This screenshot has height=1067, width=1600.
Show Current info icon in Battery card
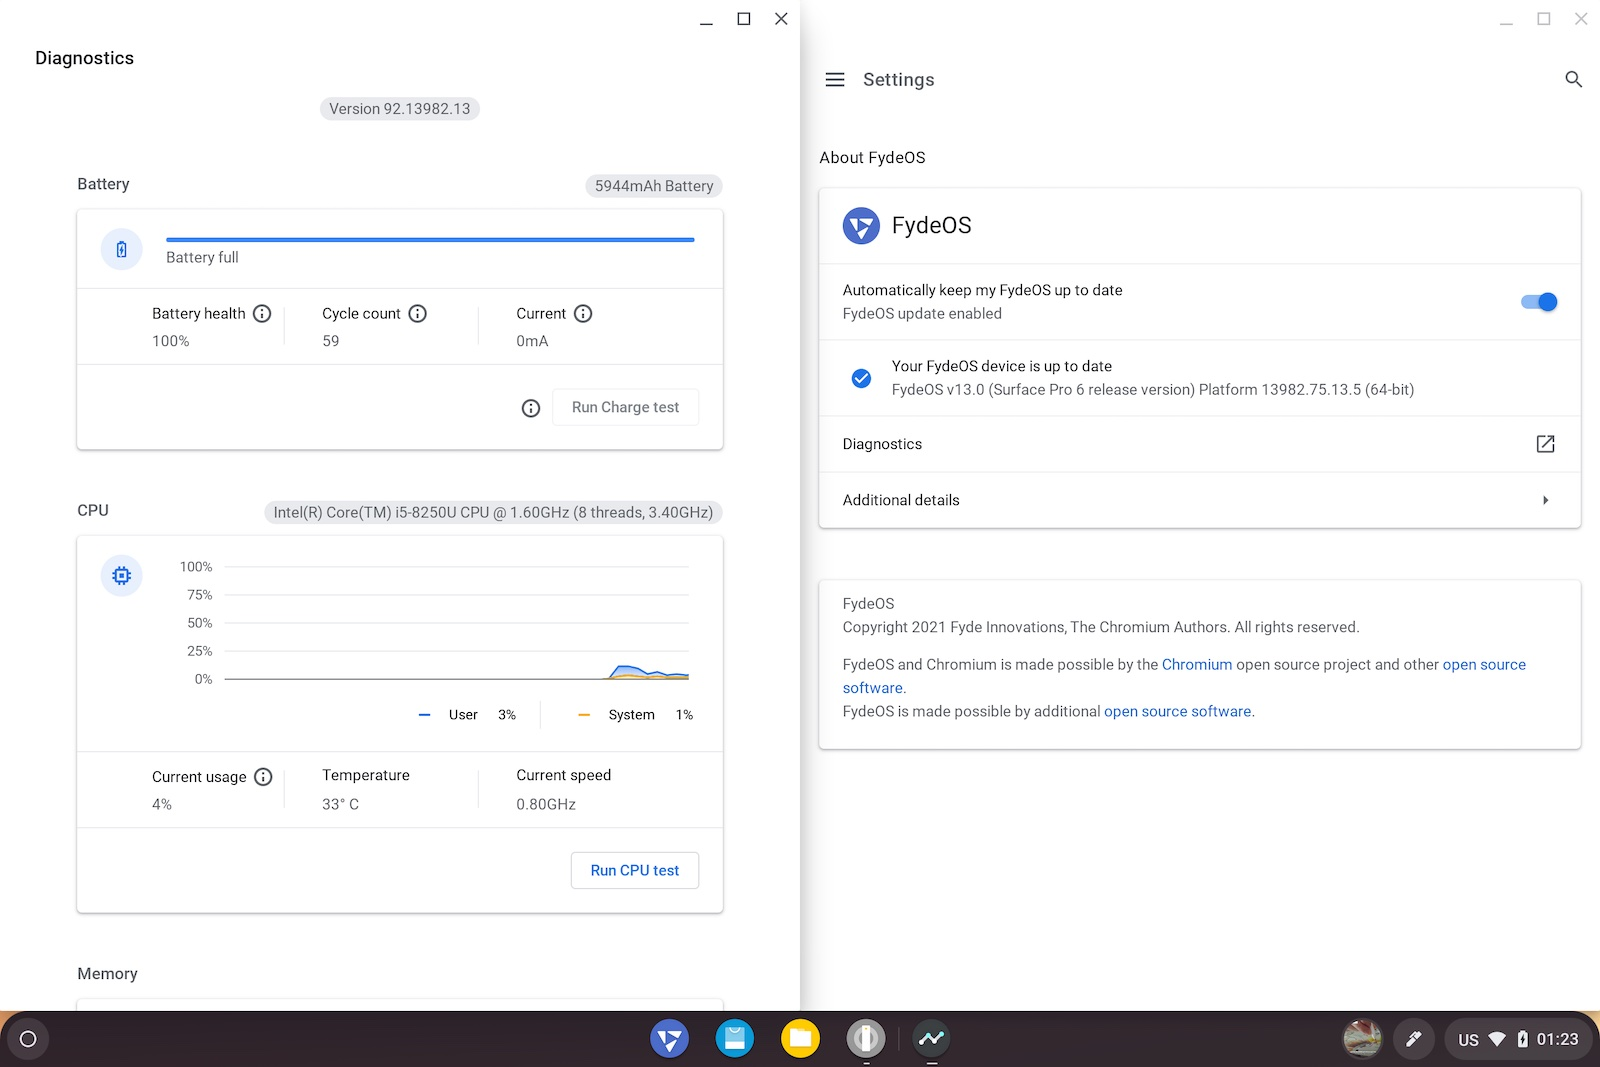click(583, 314)
